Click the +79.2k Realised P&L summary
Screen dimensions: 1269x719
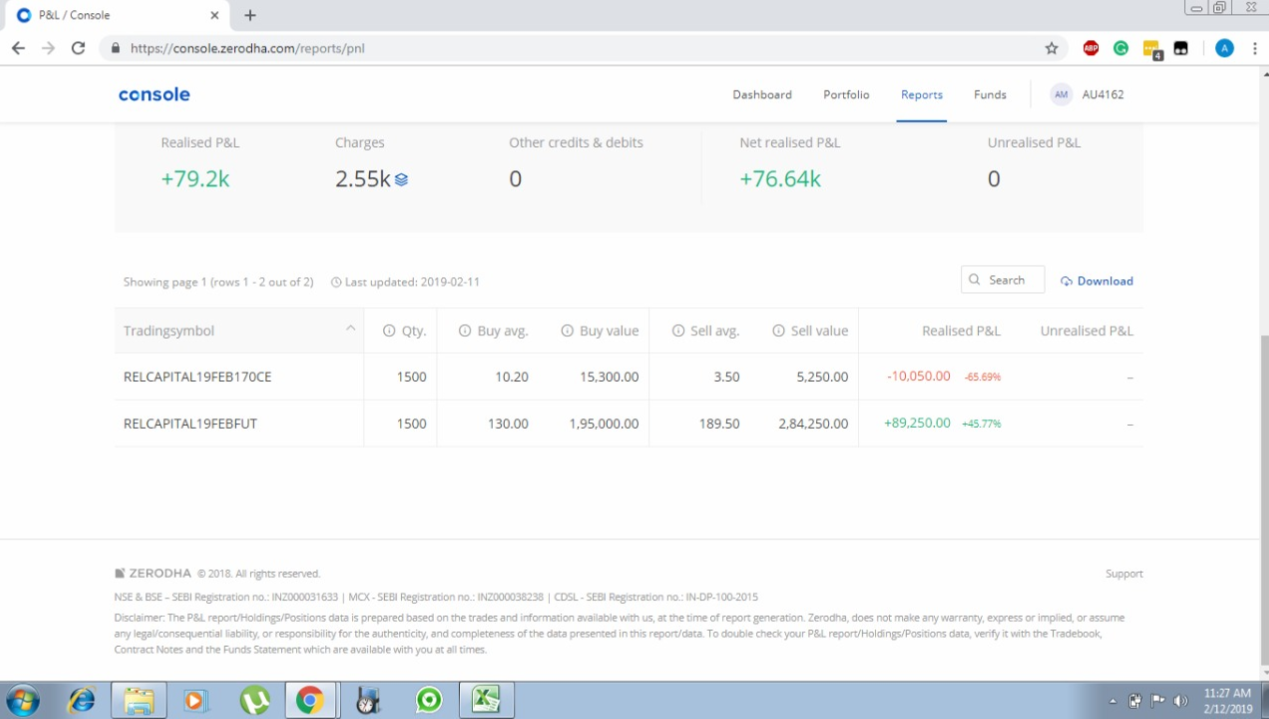(195, 179)
